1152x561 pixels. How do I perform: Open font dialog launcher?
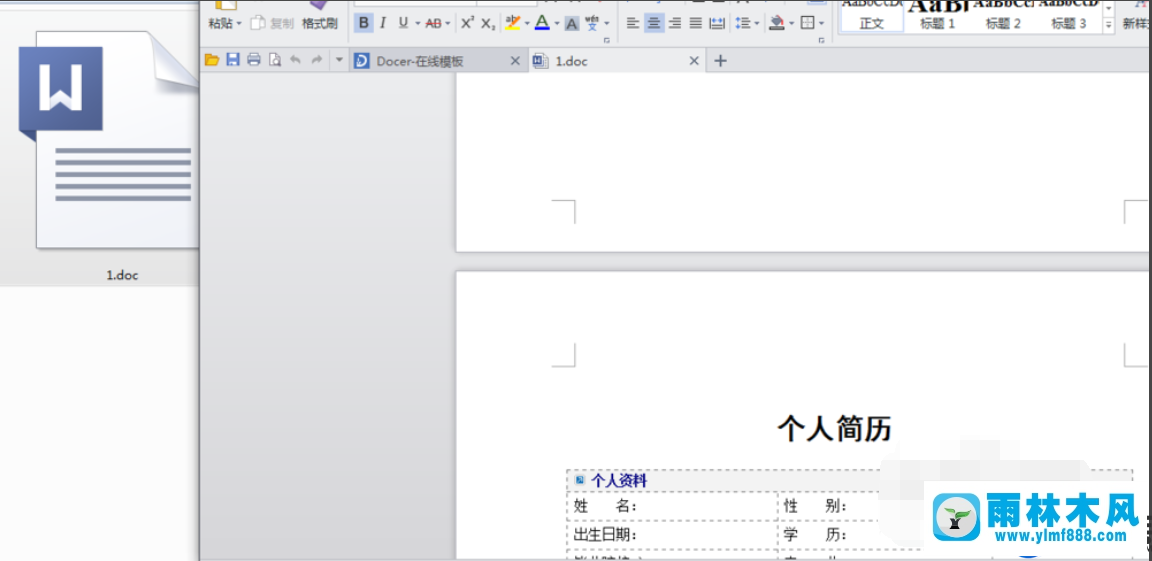coord(607,41)
